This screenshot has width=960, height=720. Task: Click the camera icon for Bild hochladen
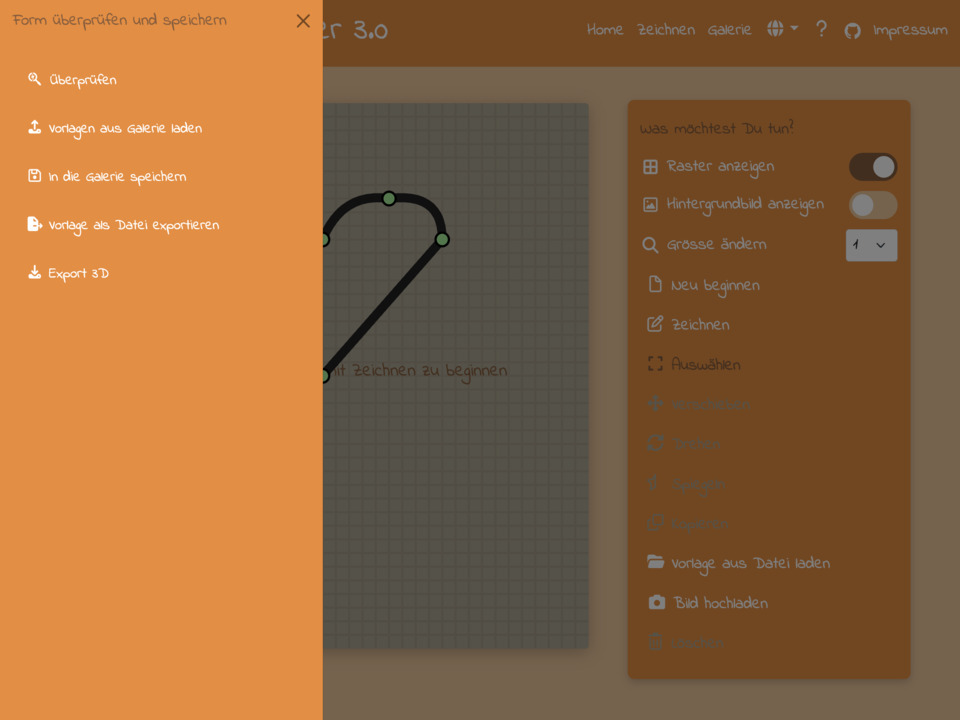click(x=656, y=602)
